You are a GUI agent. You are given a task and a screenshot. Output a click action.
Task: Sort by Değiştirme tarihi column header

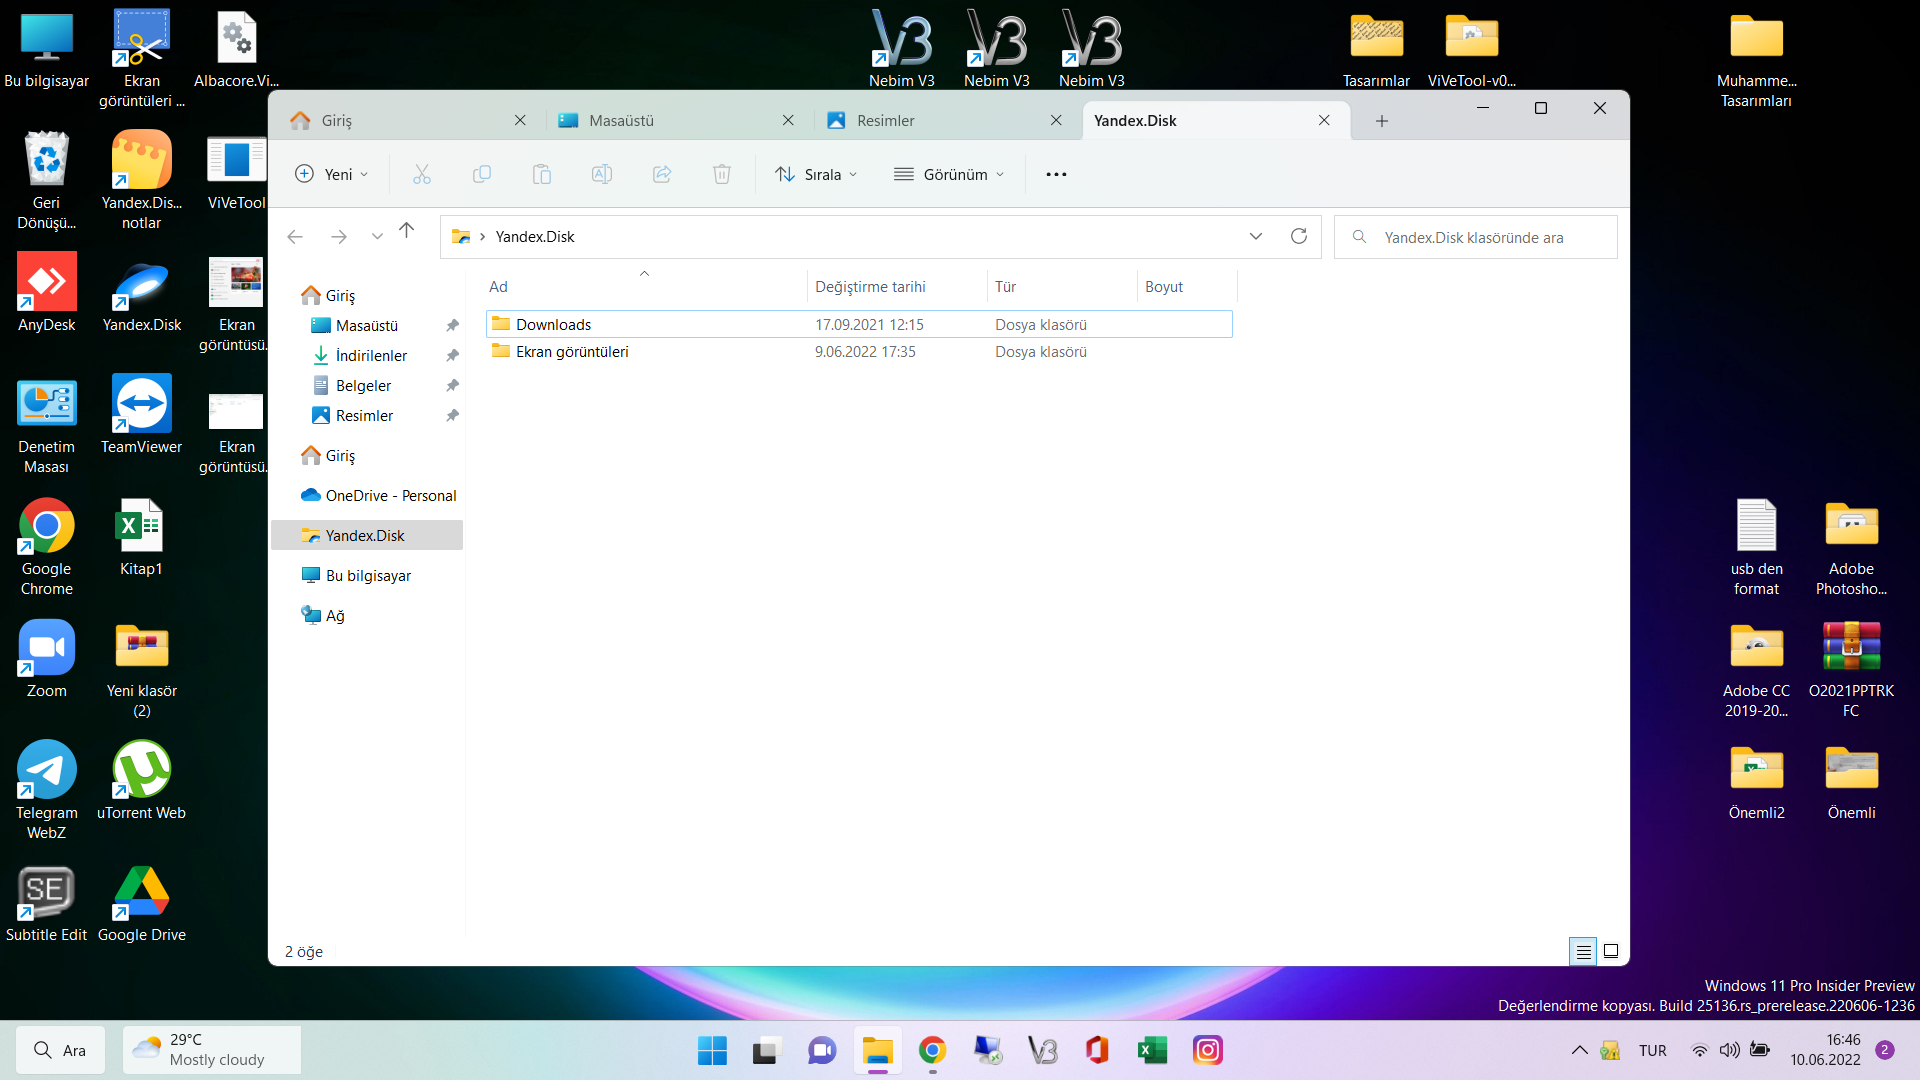[x=869, y=287]
